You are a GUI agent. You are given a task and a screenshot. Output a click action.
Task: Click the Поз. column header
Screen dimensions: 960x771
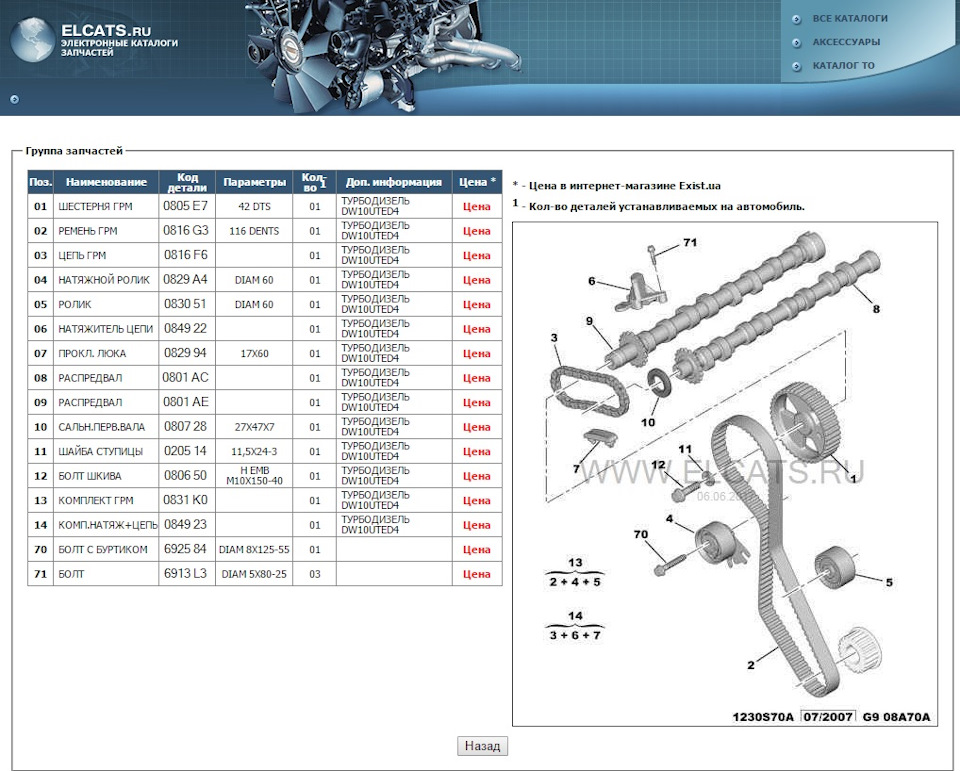[x=40, y=182]
